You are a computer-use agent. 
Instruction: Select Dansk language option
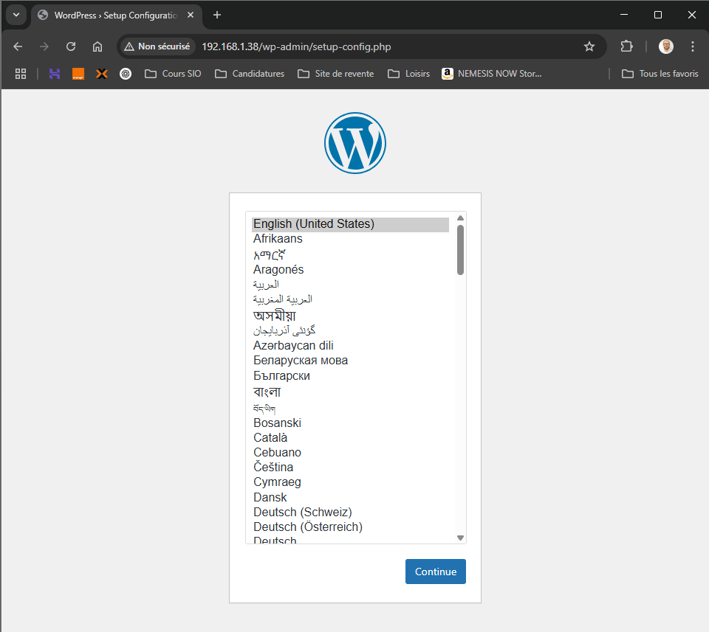pyautogui.click(x=350, y=497)
